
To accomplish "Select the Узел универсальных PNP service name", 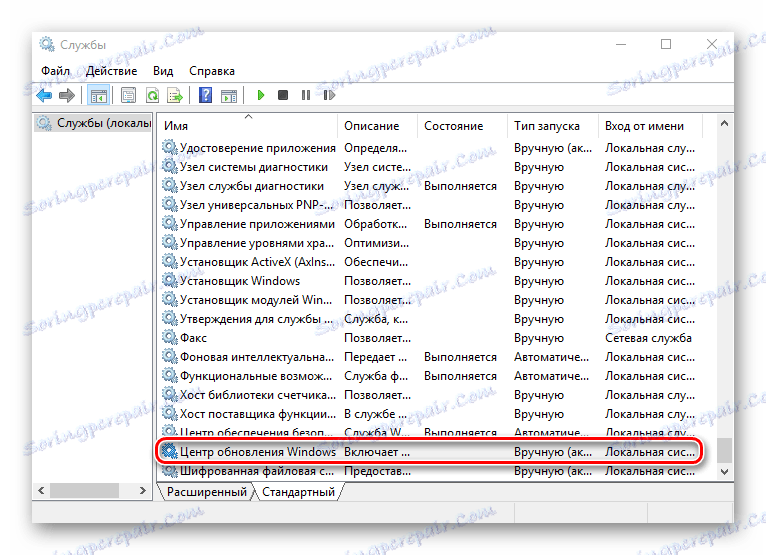I will coord(256,205).
